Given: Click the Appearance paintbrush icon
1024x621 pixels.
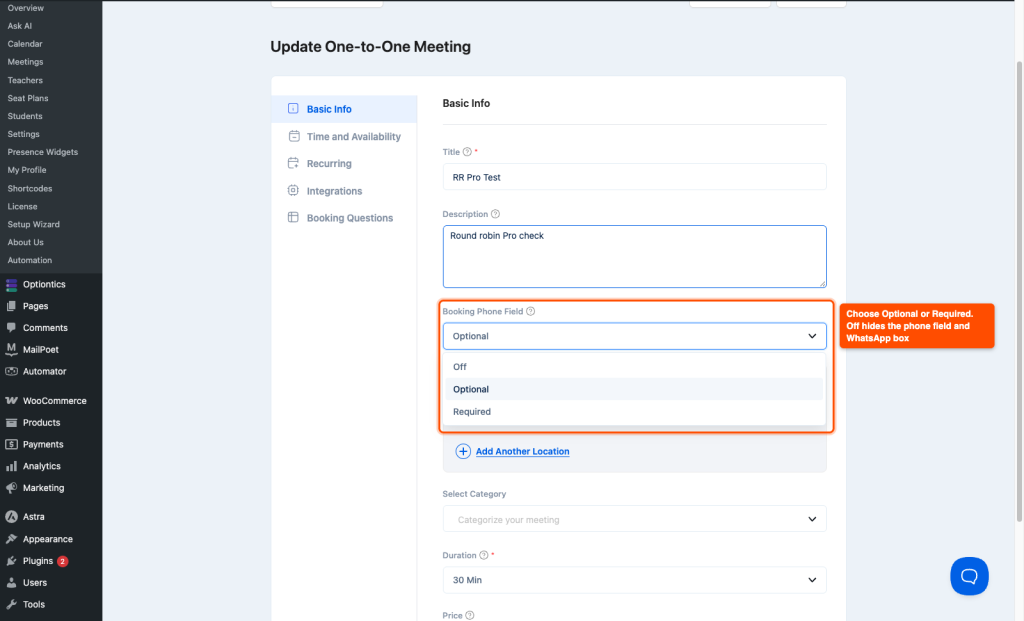Looking at the screenshot, I should [11, 539].
